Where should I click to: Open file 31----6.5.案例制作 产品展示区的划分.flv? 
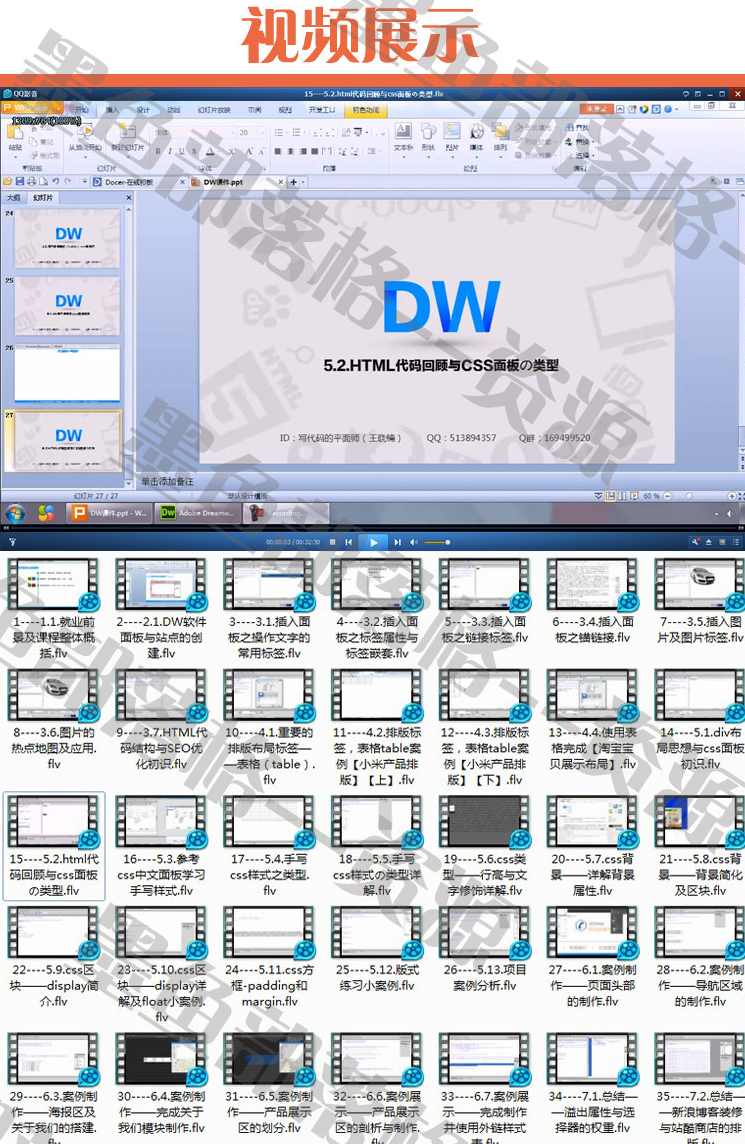(x=269, y=1084)
